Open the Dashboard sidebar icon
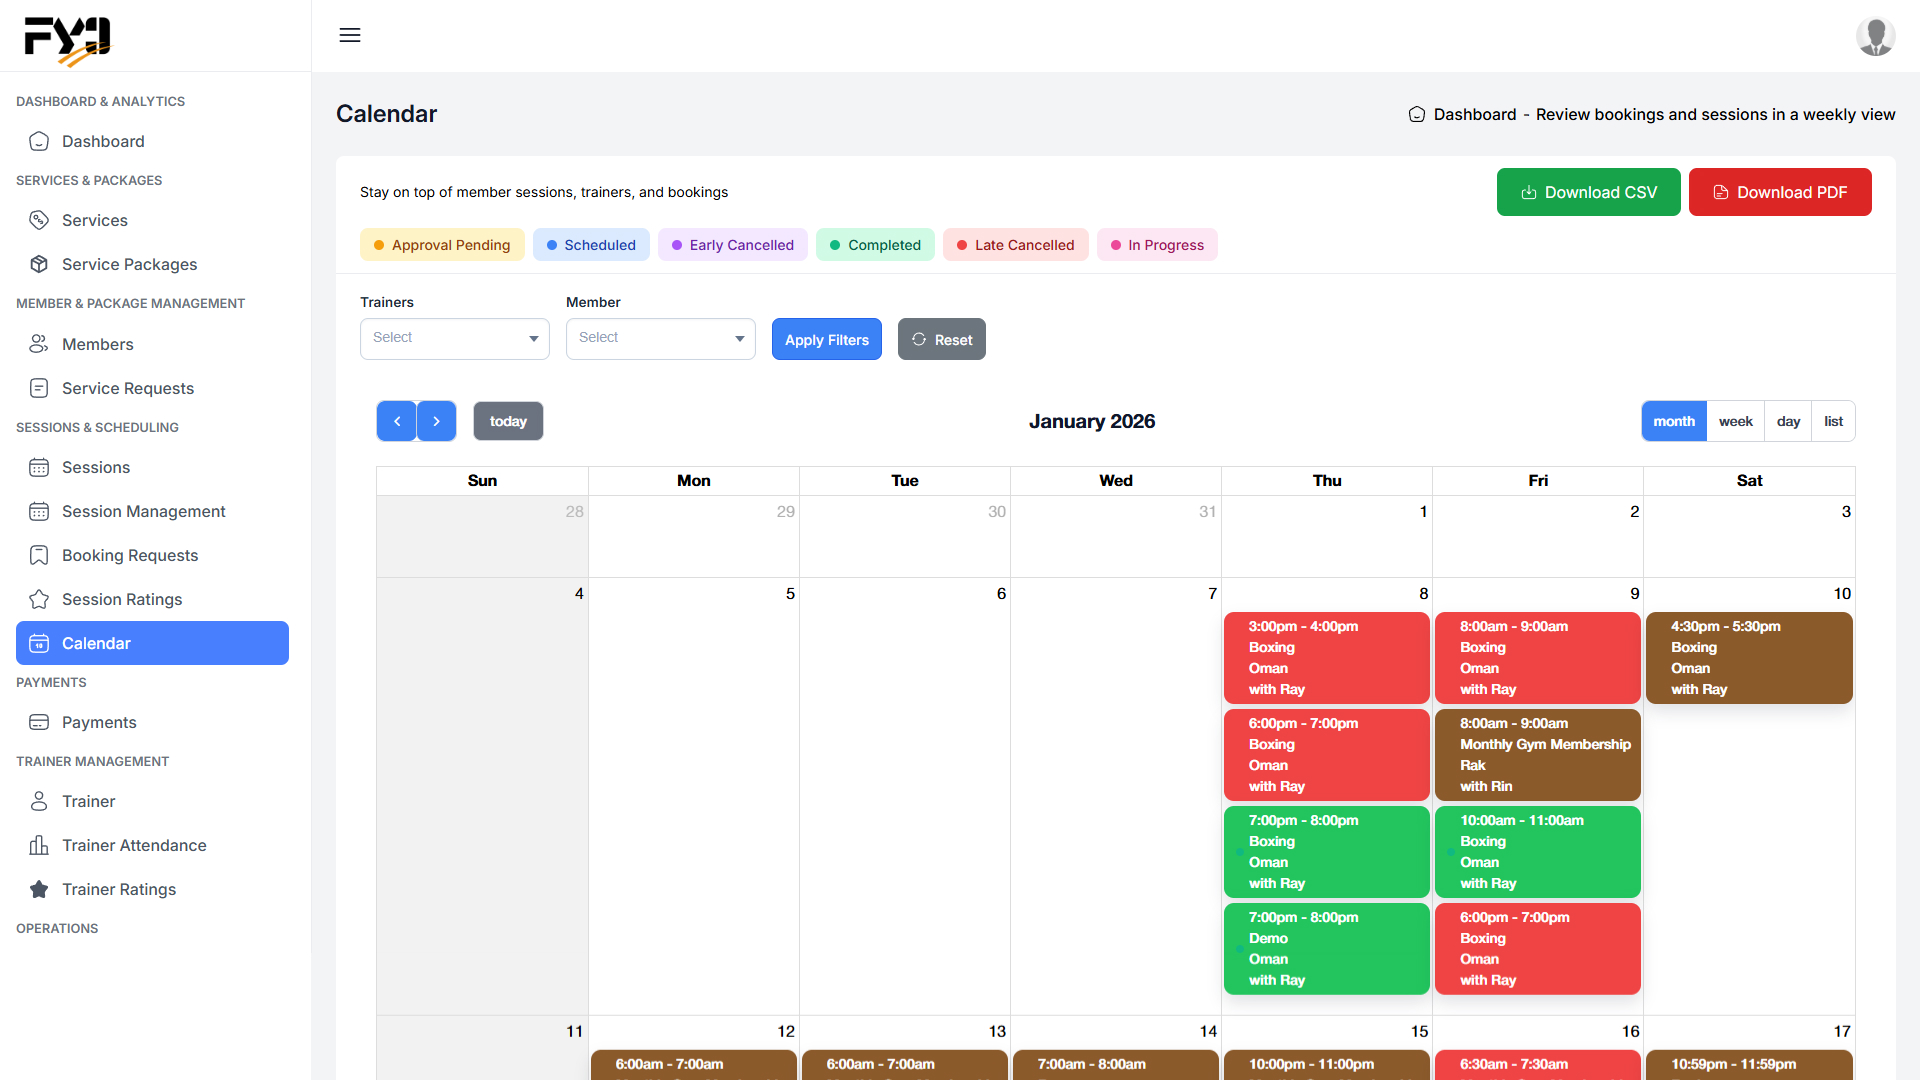The width and height of the screenshot is (1920, 1080). (39, 141)
